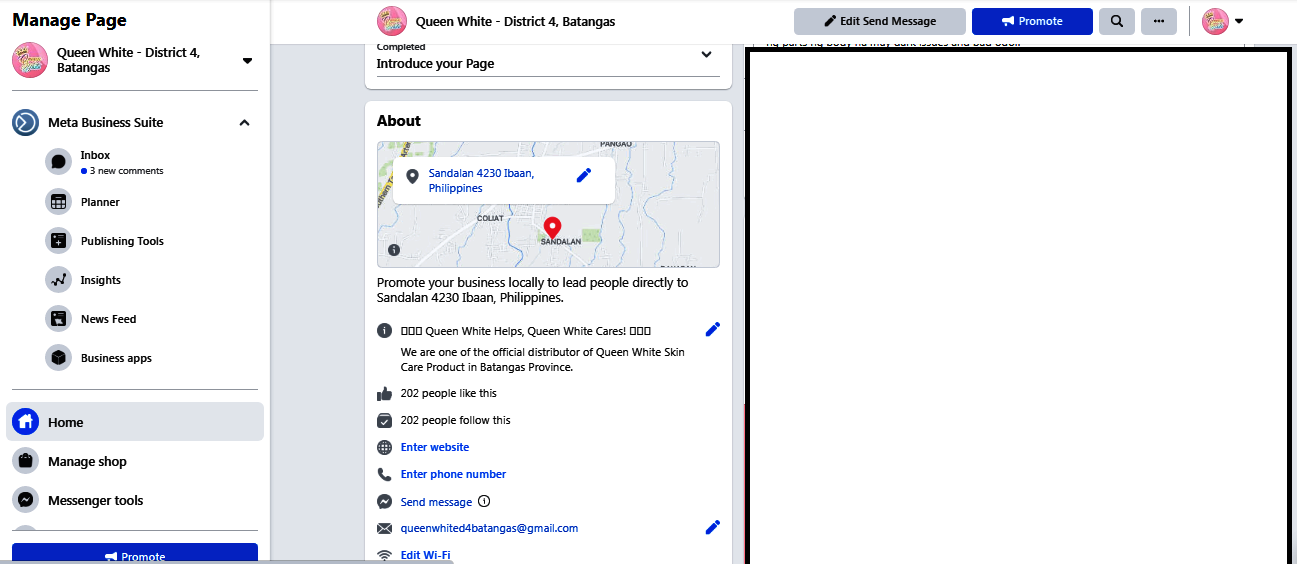The height and width of the screenshot is (564, 1297).
Task: Click '202 people like this' text
Action: pos(448,393)
